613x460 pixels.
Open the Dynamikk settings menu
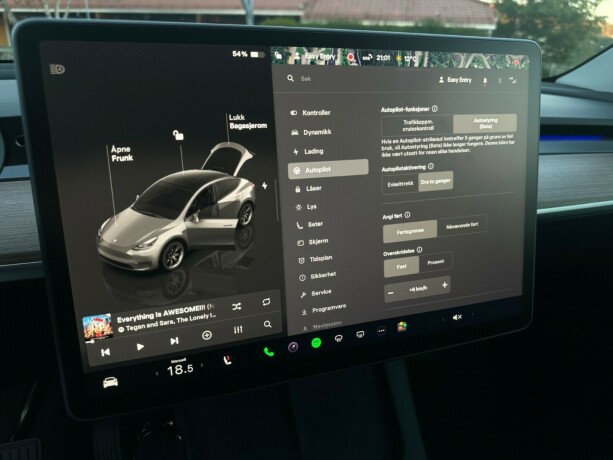[312, 132]
